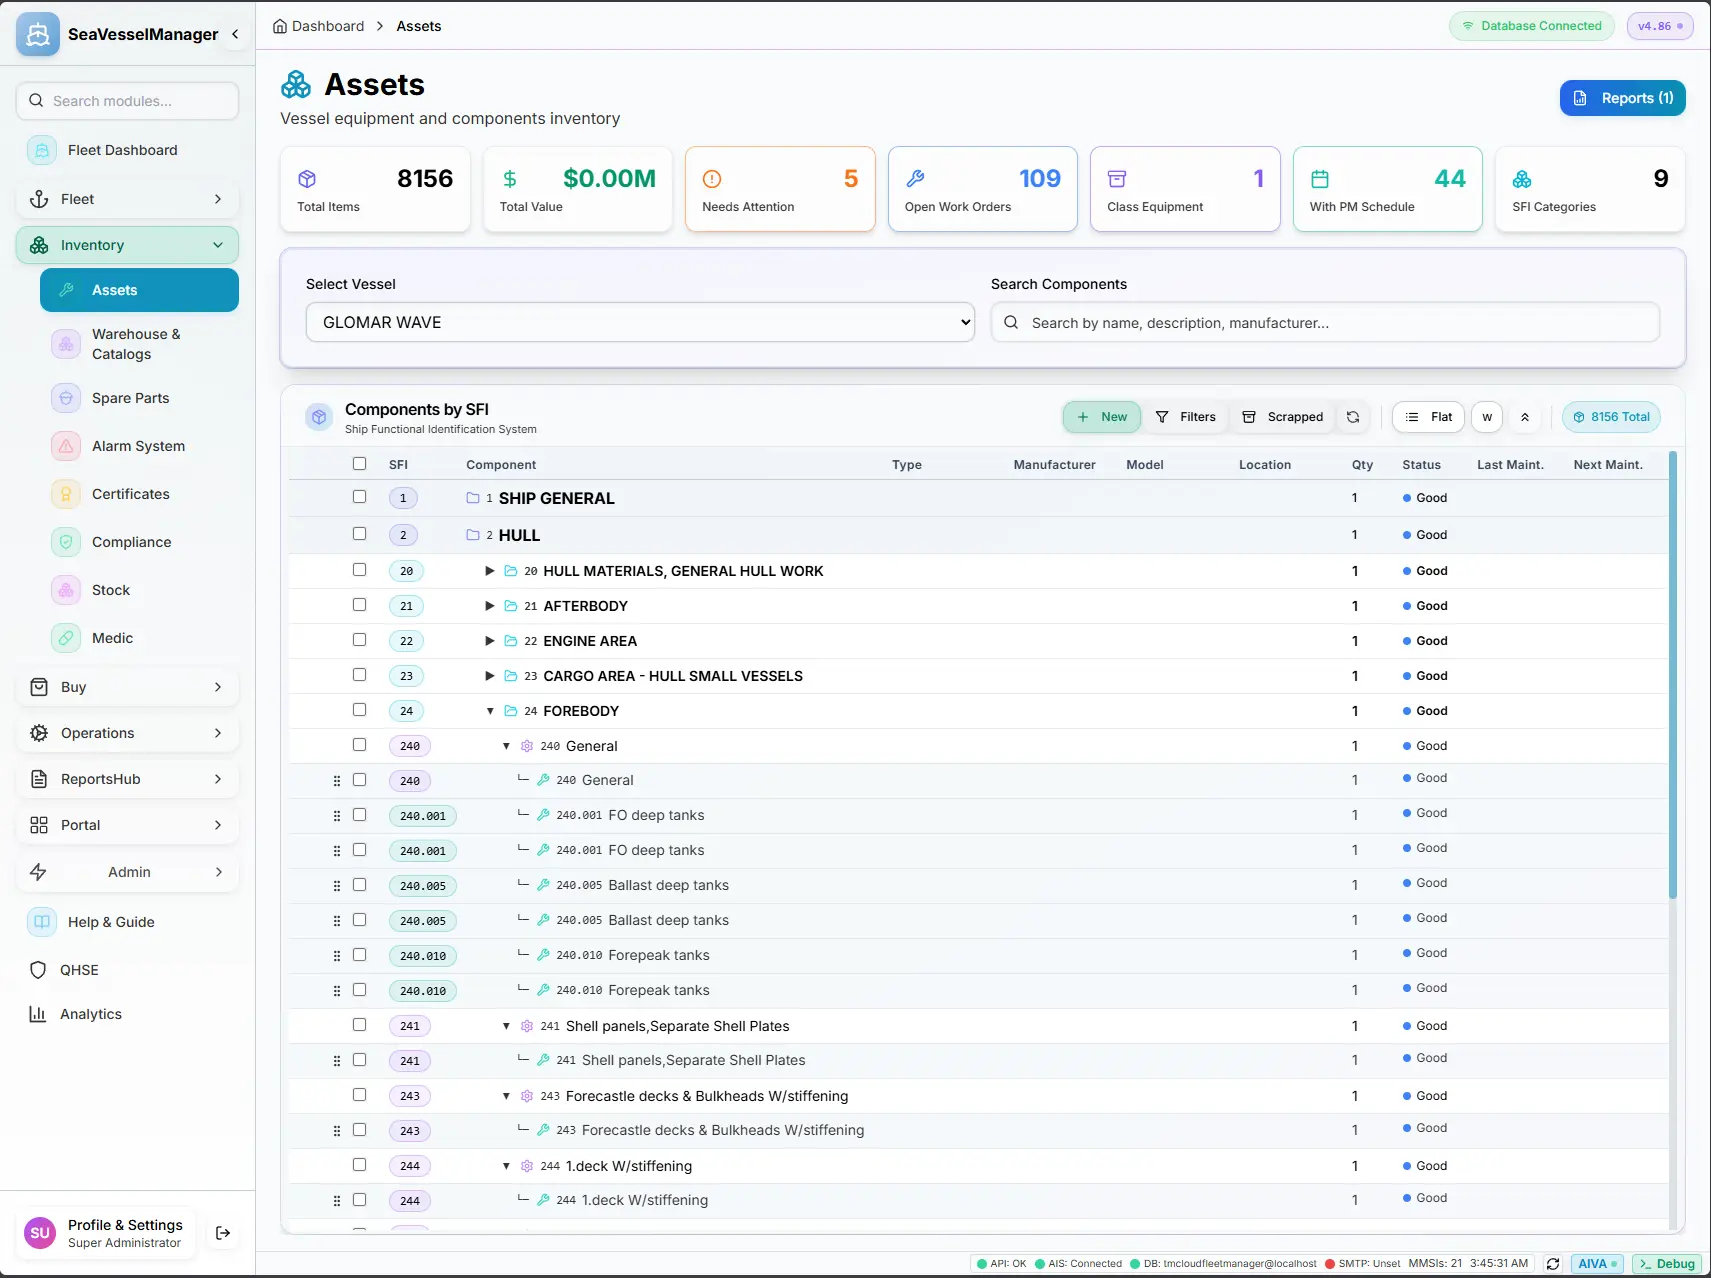Collapse 243 Forecastle decks & Bulkheads group
Image resolution: width=1711 pixels, height=1278 pixels.
pyautogui.click(x=506, y=1096)
